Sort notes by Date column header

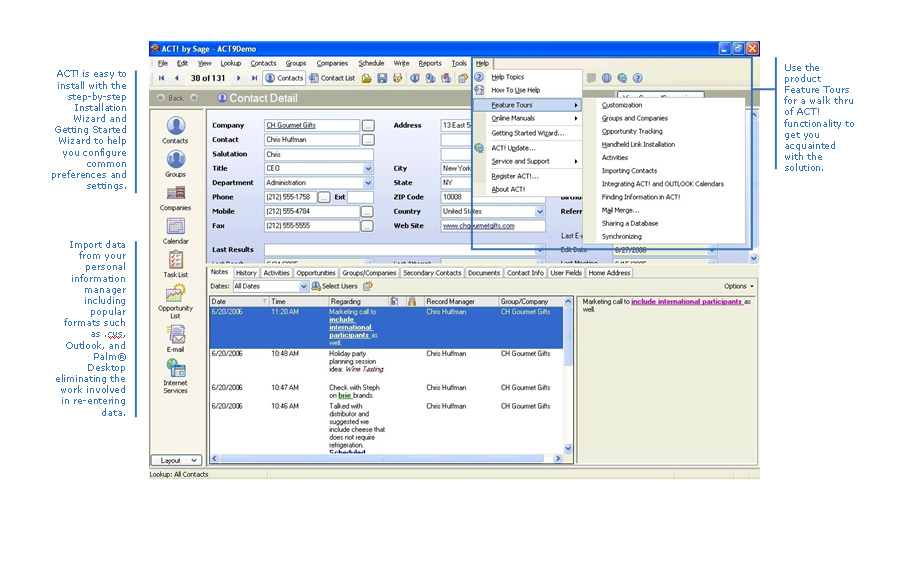(x=239, y=301)
